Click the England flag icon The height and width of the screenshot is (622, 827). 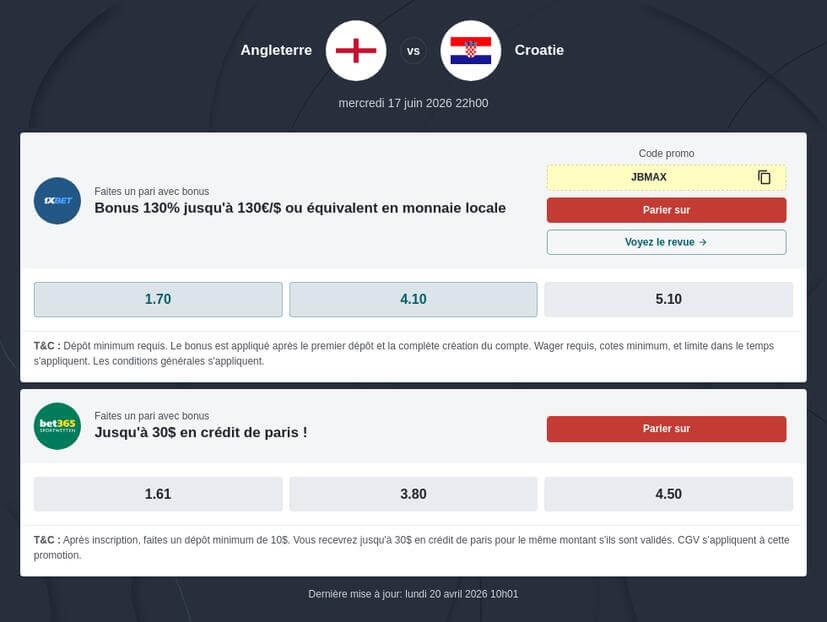(x=356, y=50)
